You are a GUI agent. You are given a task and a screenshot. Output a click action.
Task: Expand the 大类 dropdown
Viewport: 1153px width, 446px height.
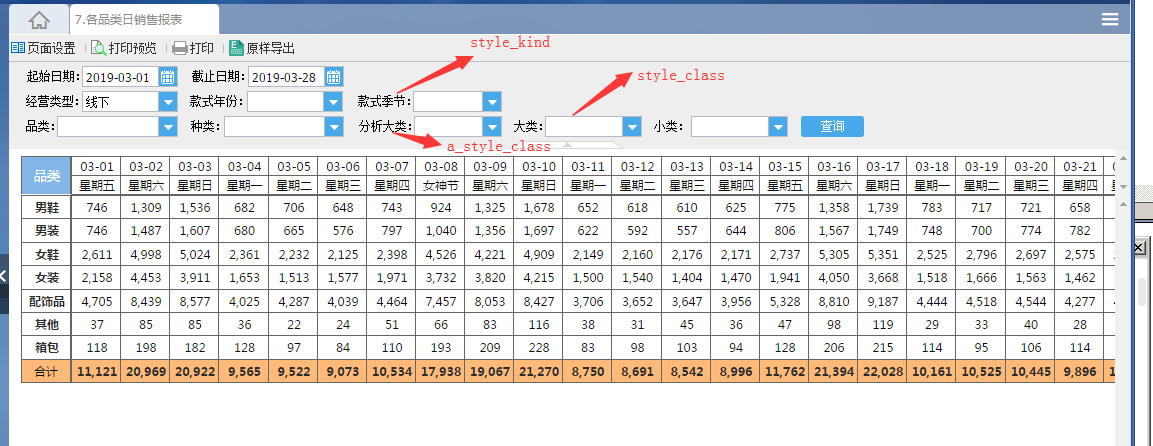[x=632, y=126]
